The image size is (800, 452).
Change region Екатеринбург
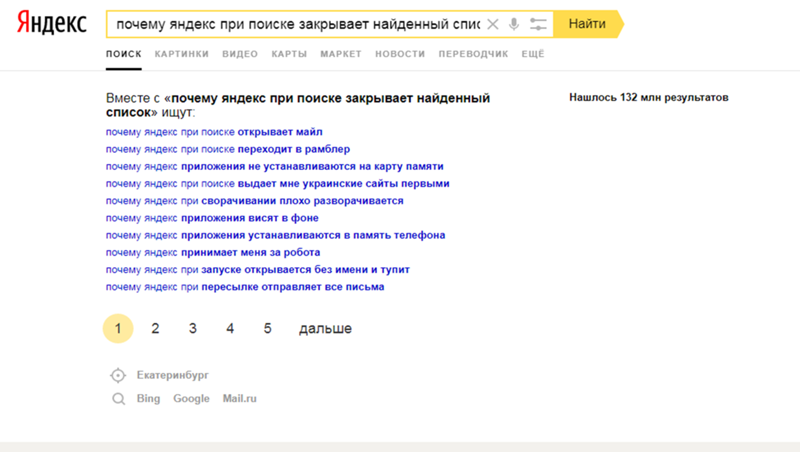pos(172,375)
